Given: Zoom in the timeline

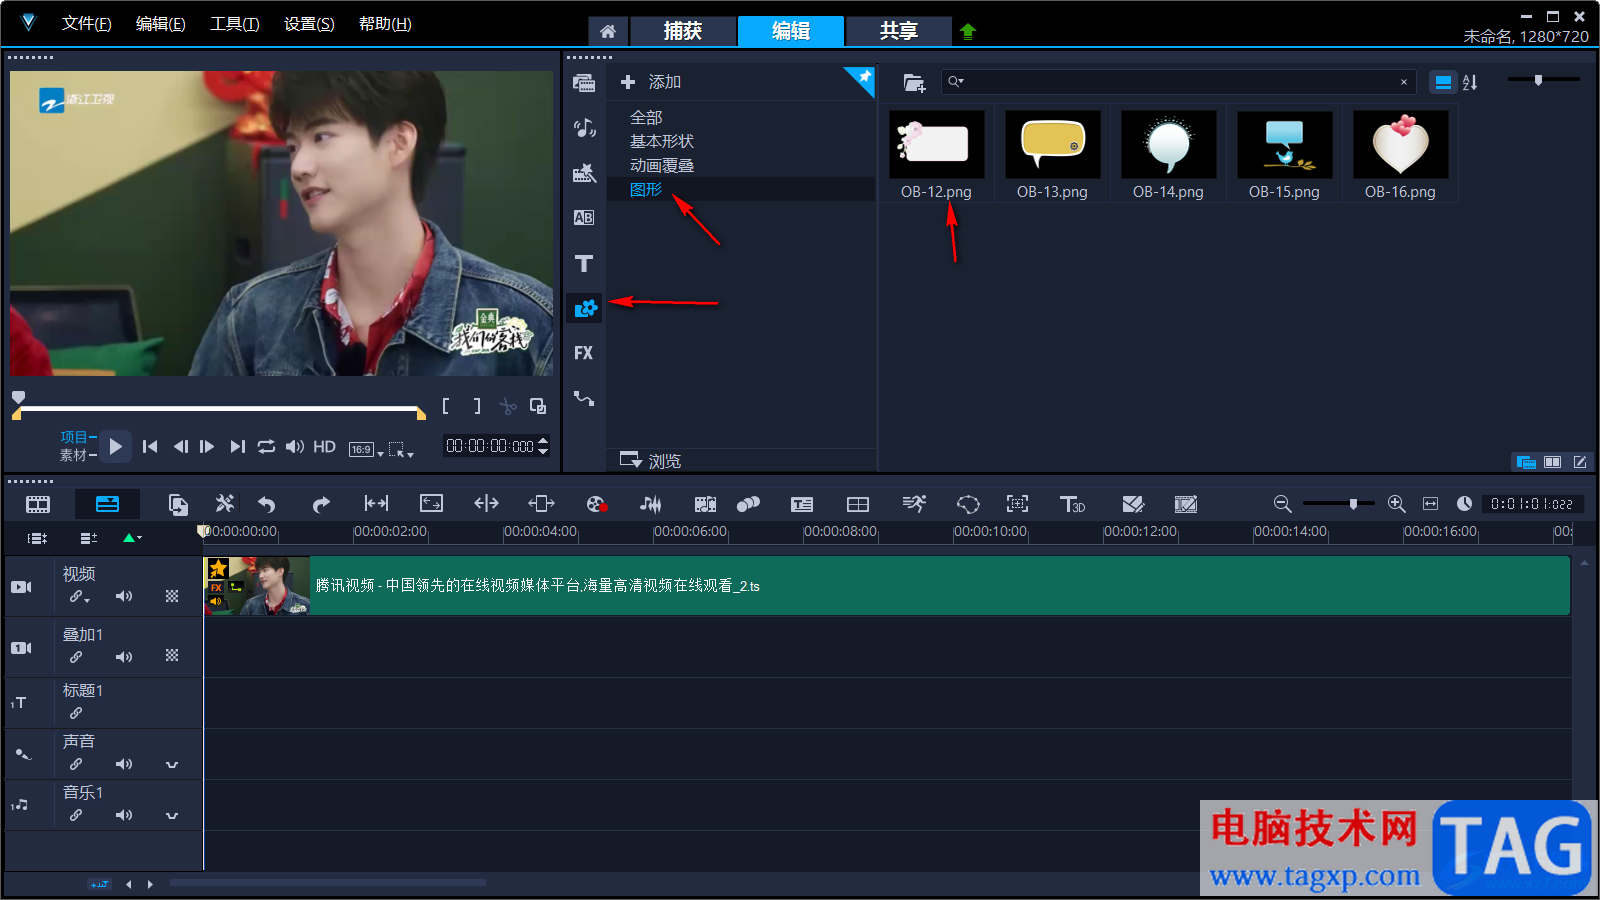Looking at the screenshot, I should click(x=1397, y=504).
